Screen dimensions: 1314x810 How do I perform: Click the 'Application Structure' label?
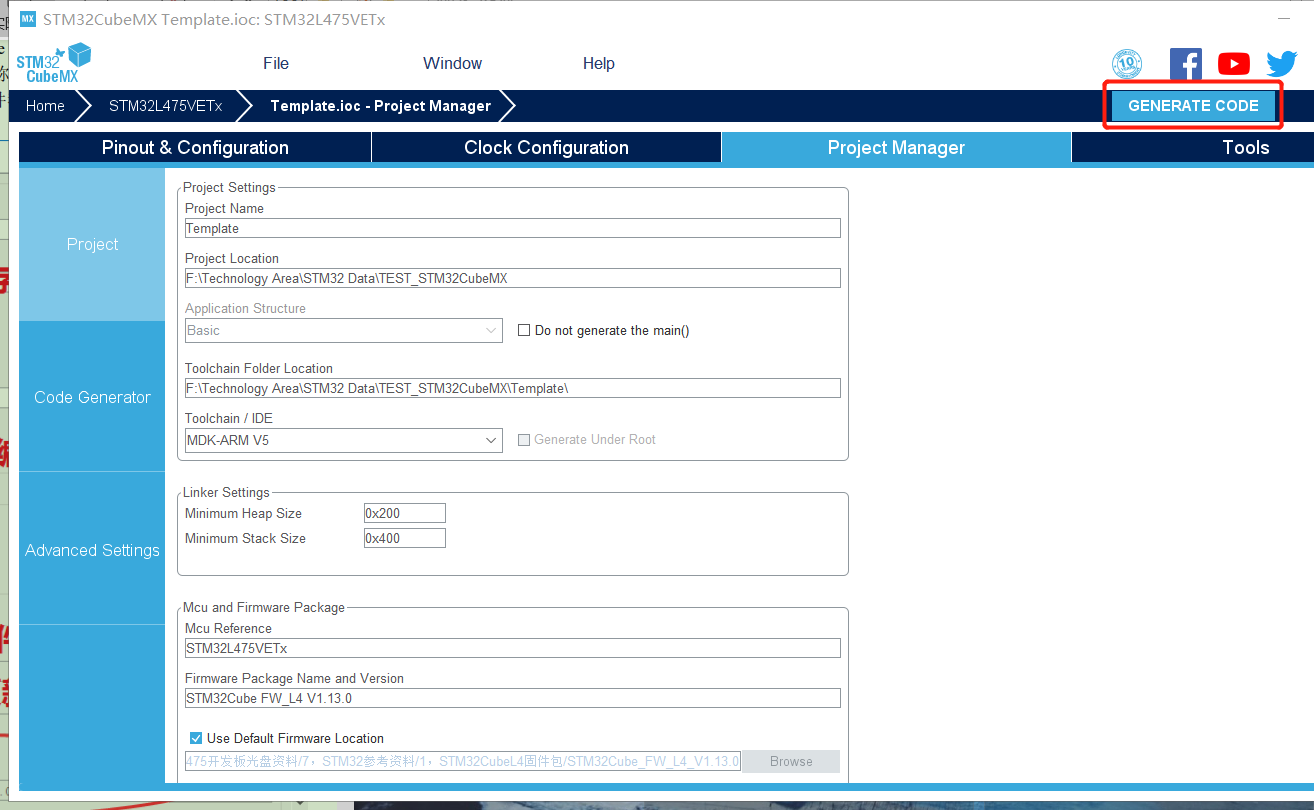pyautogui.click(x=245, y=308)
